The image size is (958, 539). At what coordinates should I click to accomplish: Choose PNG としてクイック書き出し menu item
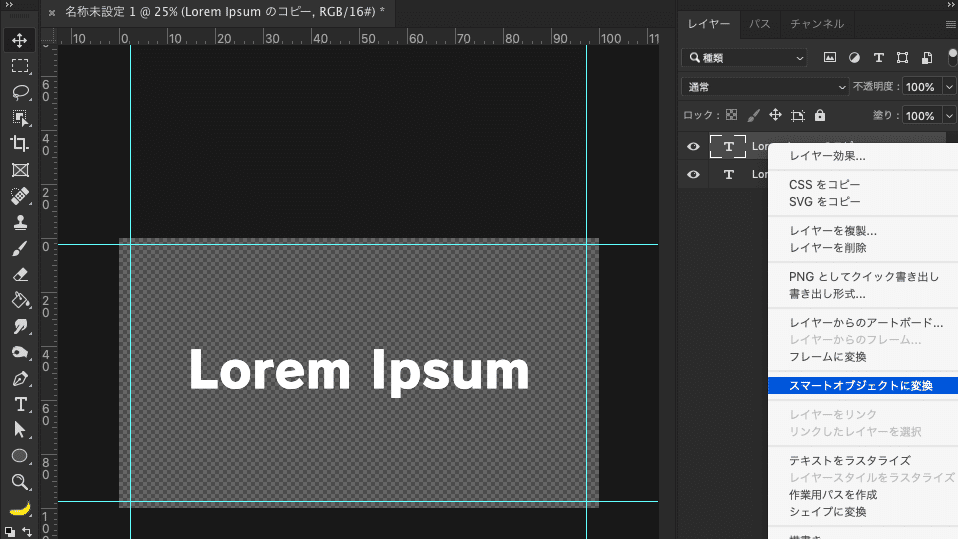coord(863,277)
